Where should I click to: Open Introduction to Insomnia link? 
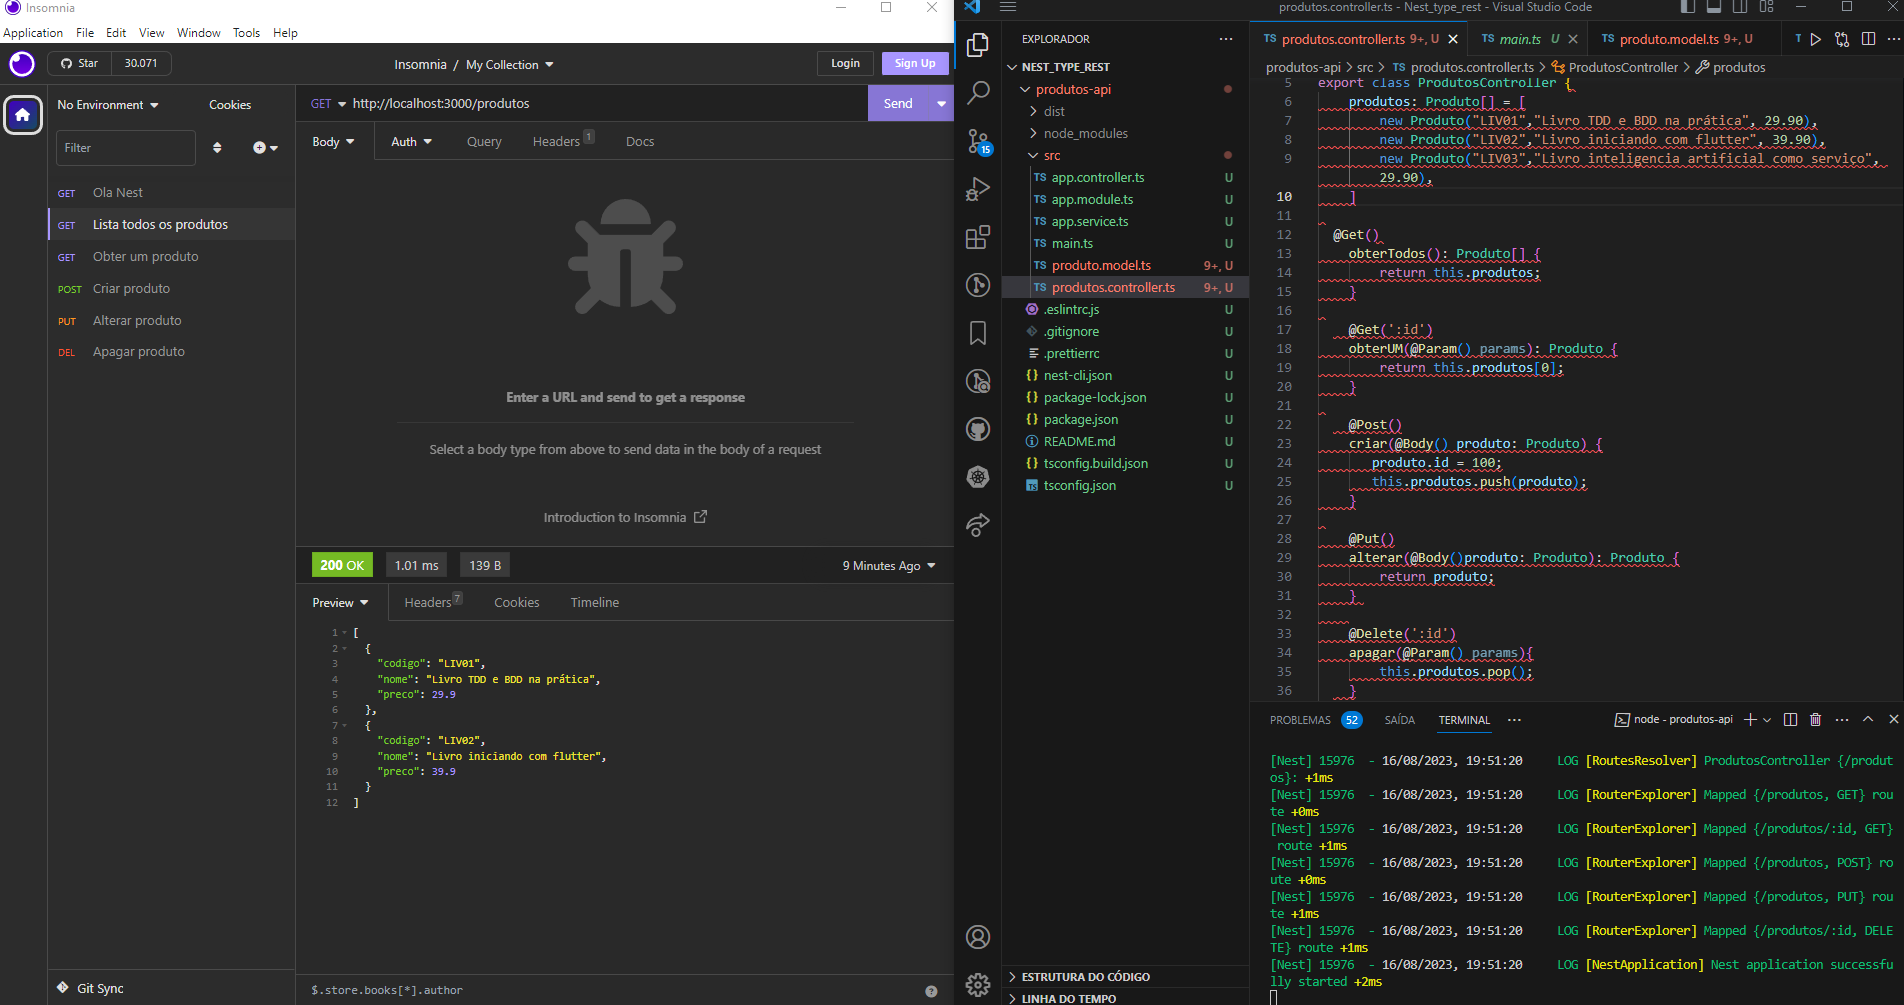click(625, 518)
